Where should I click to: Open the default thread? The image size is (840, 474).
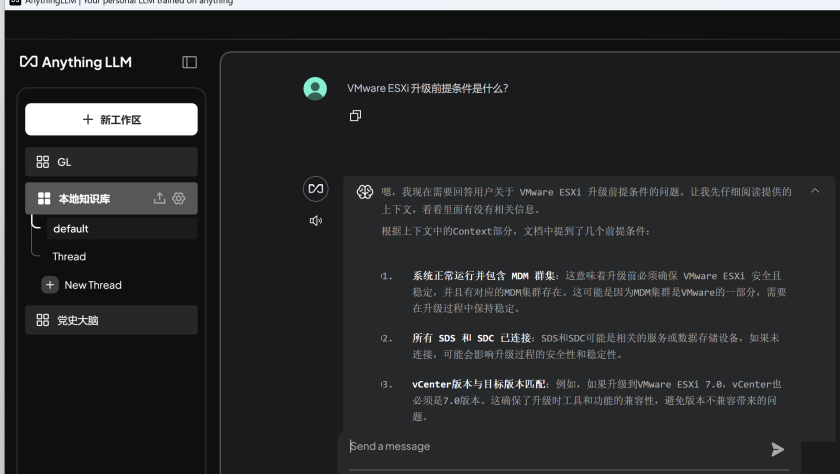(x=122, y=229)
